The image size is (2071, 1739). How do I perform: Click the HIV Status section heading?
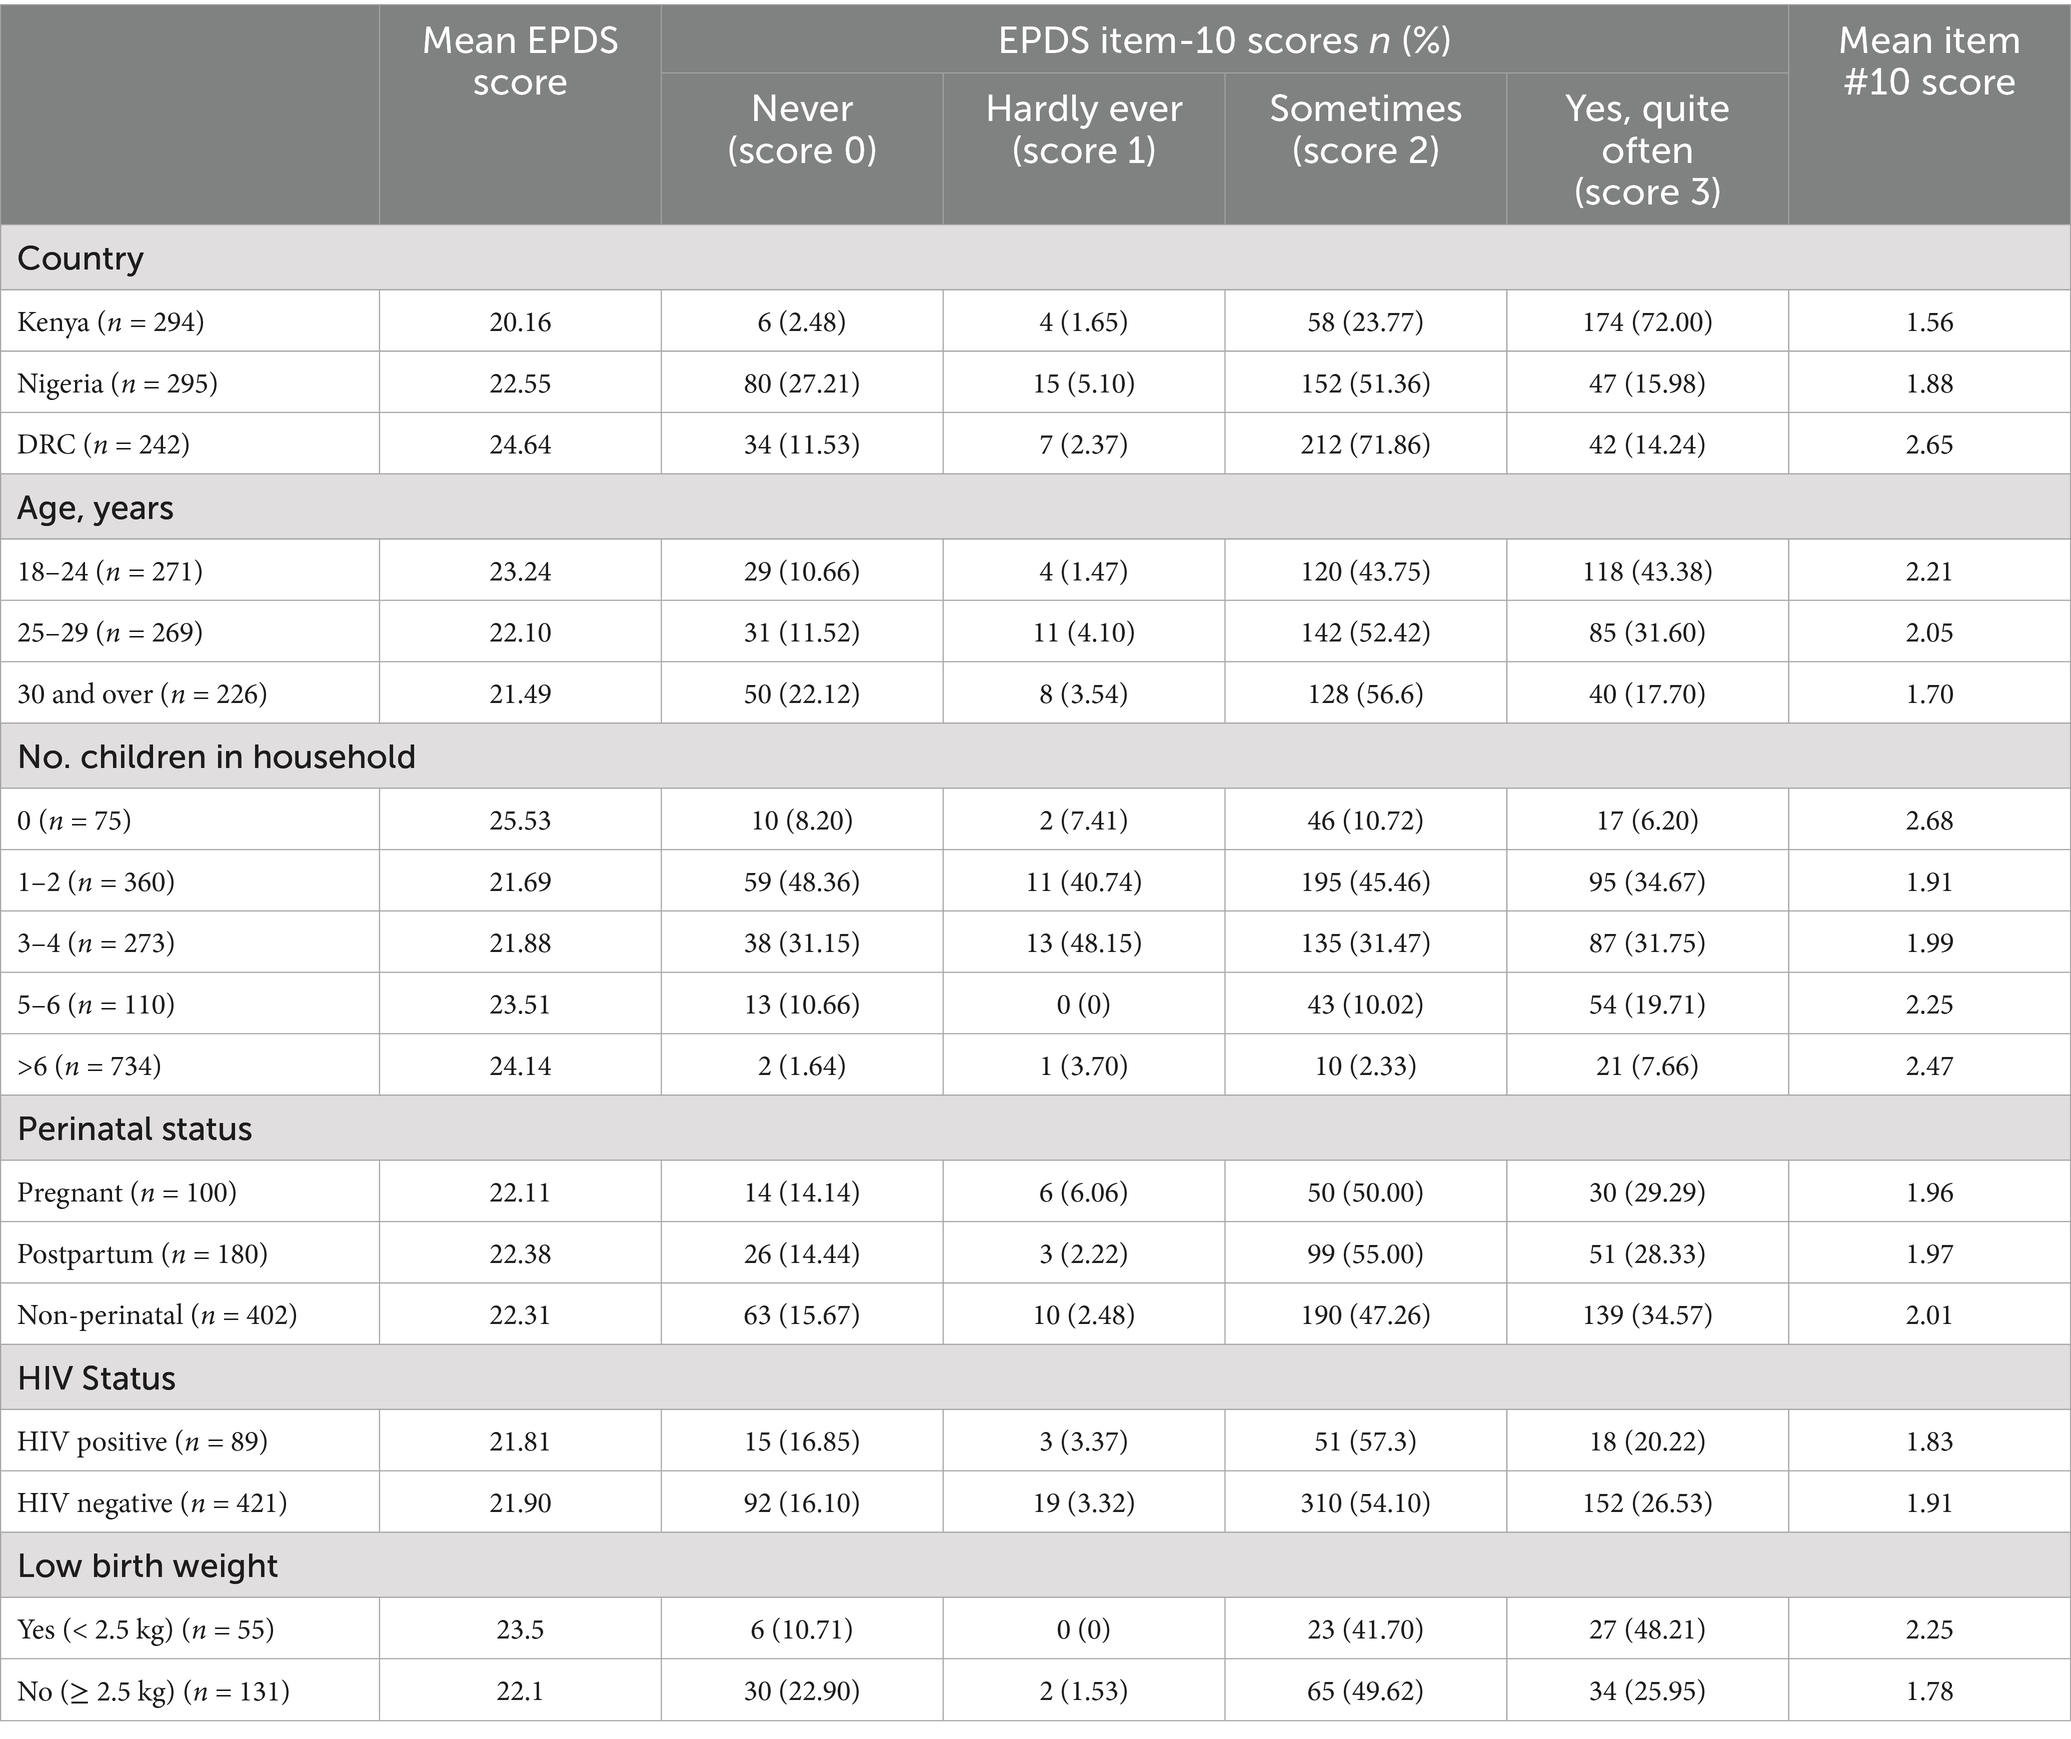tap(97, 1379)
